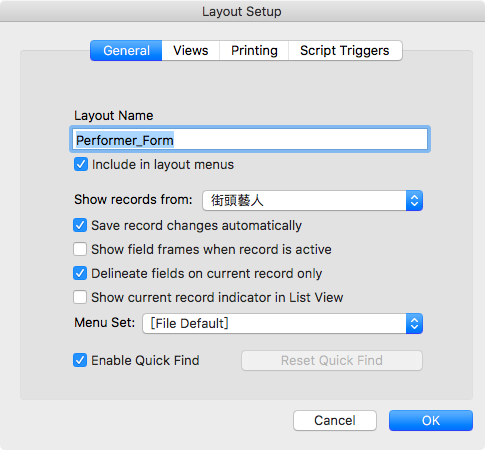Confirm layout settings with OK
Screen dimensions: 485x450
[431, 420]
